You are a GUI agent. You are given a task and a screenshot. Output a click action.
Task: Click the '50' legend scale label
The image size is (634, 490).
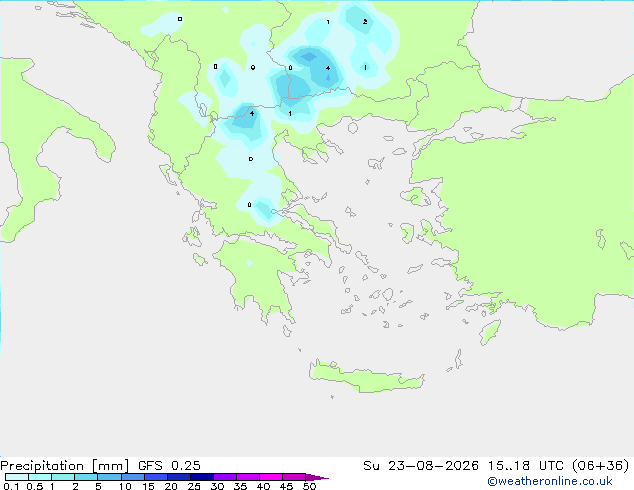tap(309, 486)
